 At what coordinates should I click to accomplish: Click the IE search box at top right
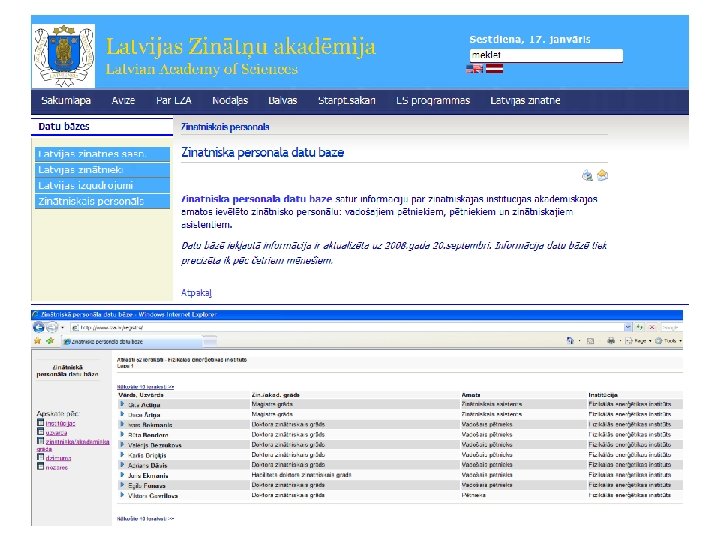point(671,327)
